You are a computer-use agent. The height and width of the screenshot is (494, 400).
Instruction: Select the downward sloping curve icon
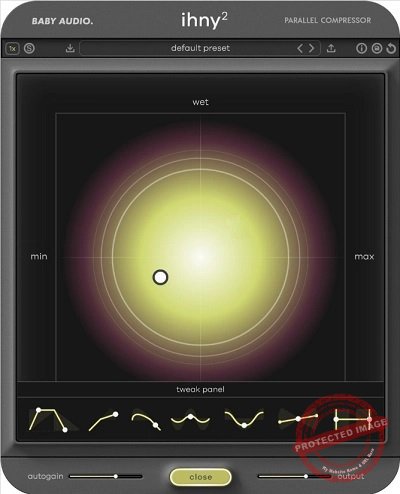pos(146,421)
